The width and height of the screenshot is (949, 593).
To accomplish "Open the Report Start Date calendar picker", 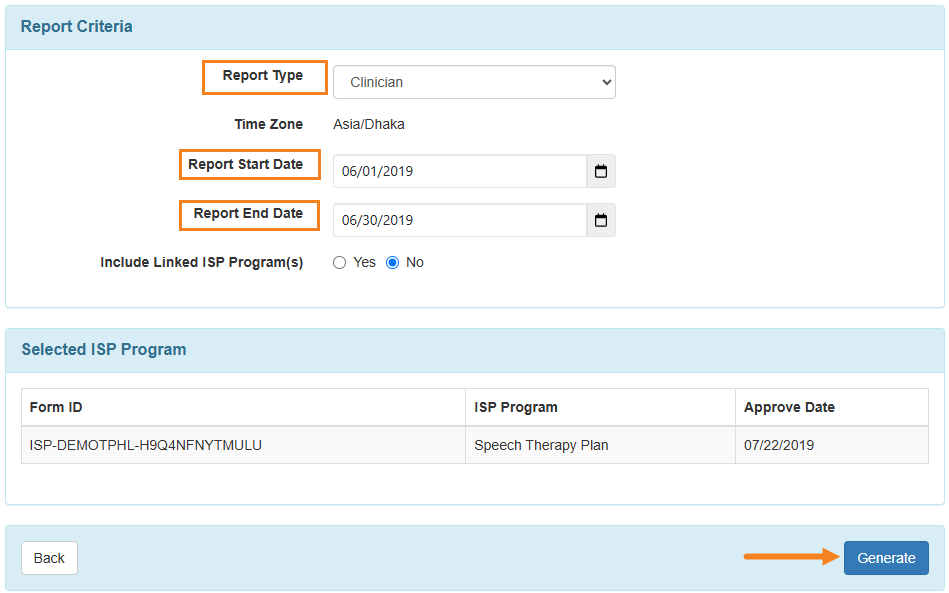I will [600, 171].
